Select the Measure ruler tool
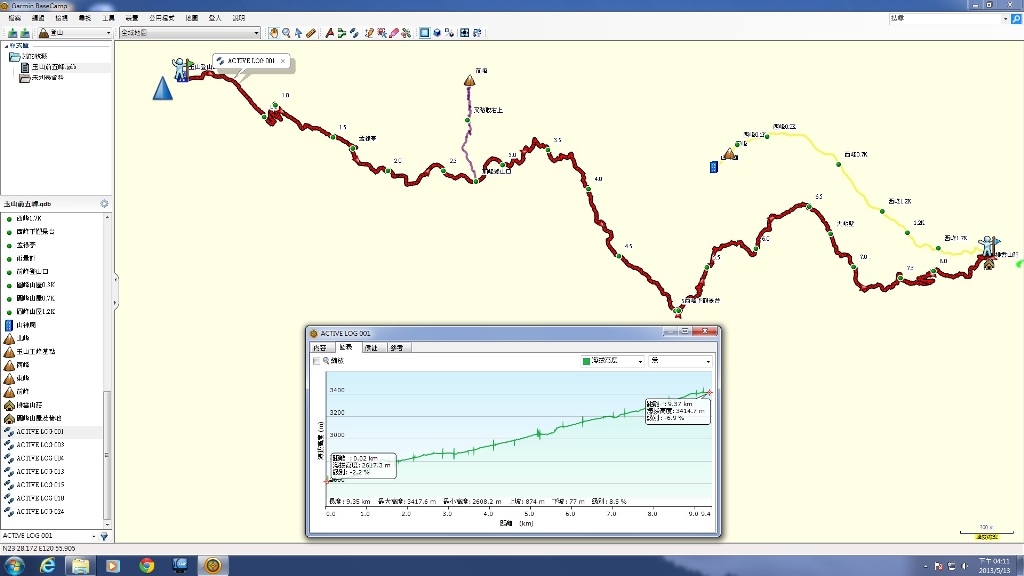Screen dimensions: 1024x576 (311, 33)
